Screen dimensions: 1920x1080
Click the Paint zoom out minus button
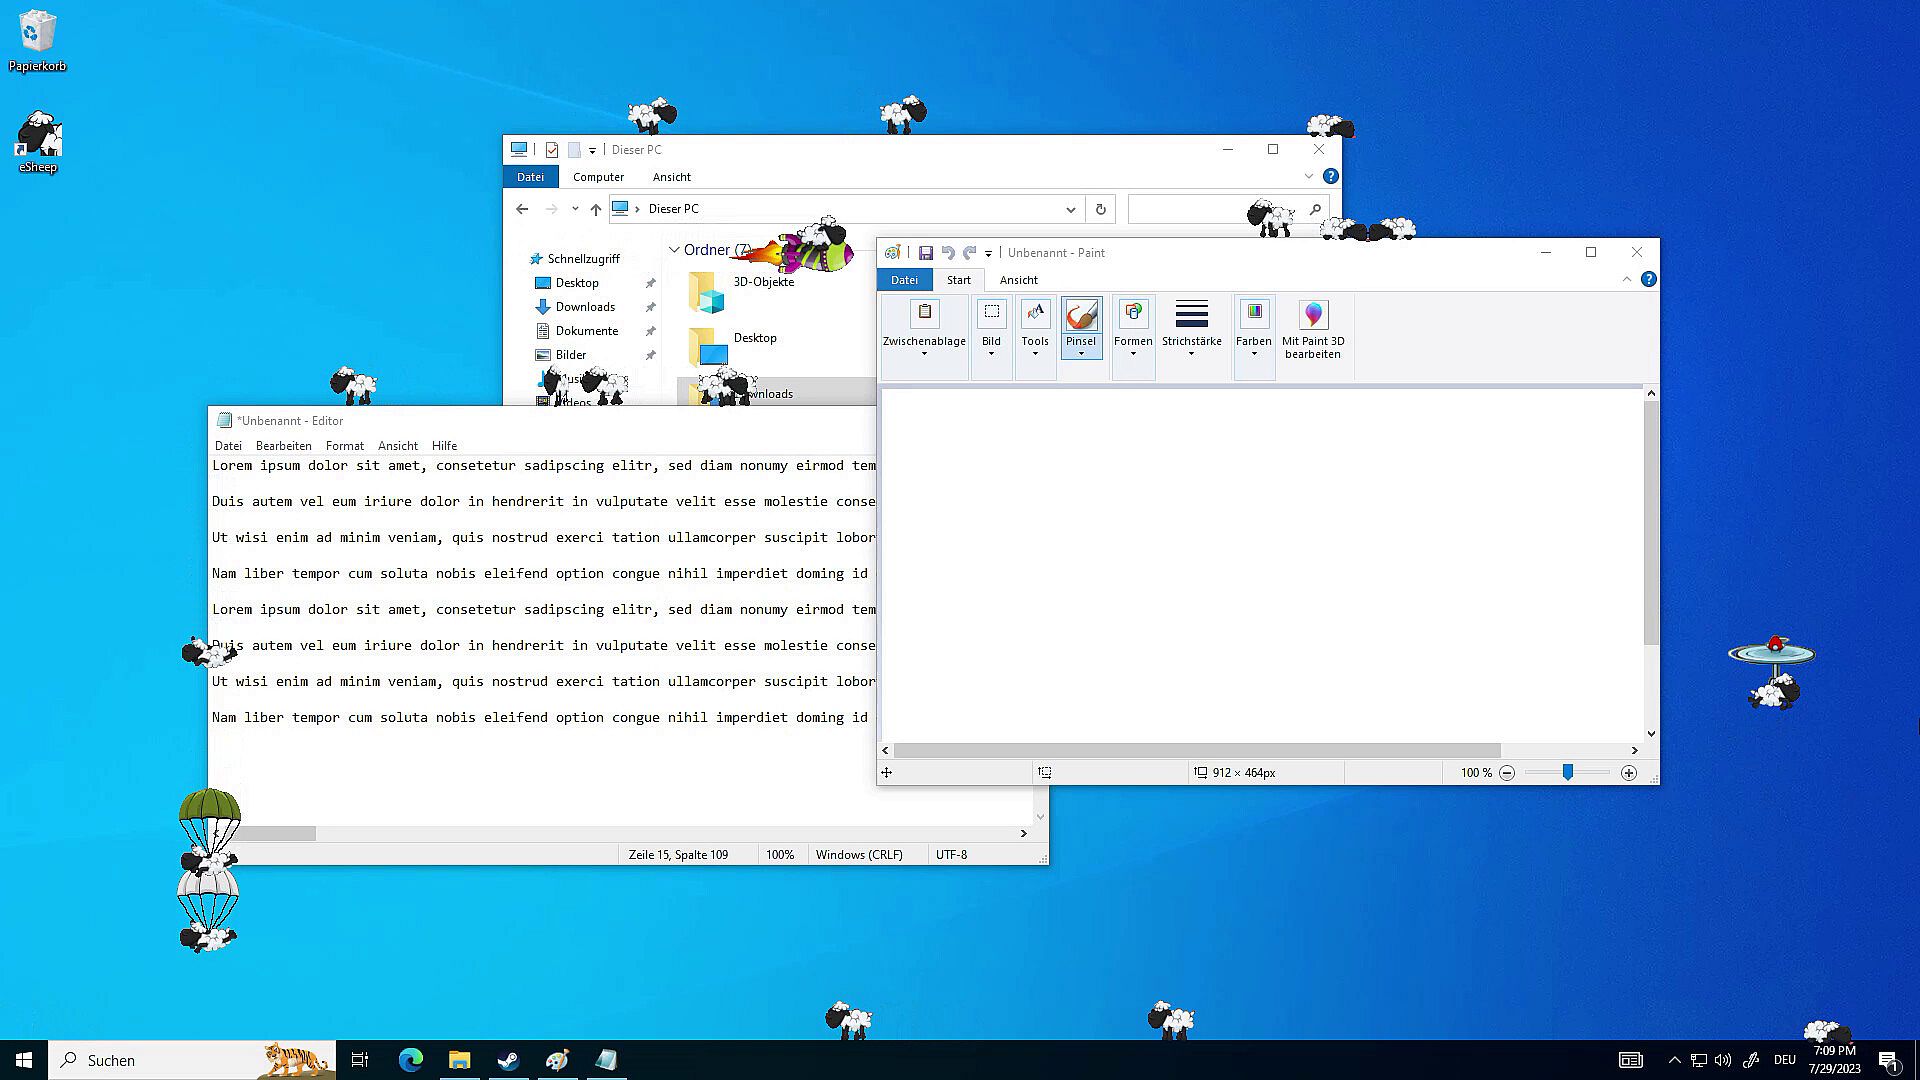[x=1507, y=773]
